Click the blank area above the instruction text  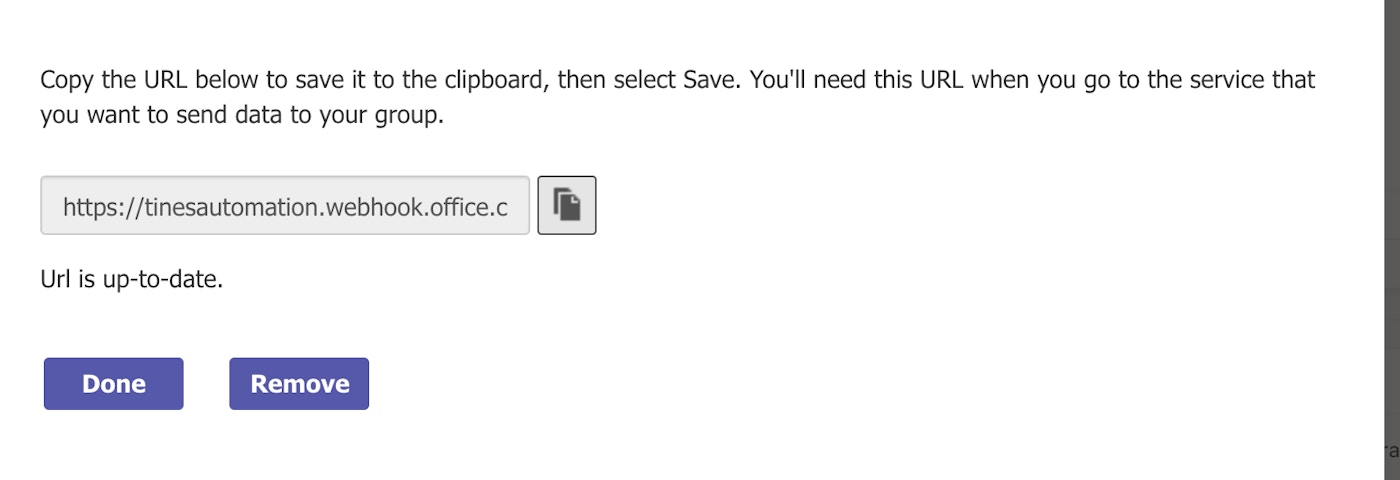click(600, 28)
